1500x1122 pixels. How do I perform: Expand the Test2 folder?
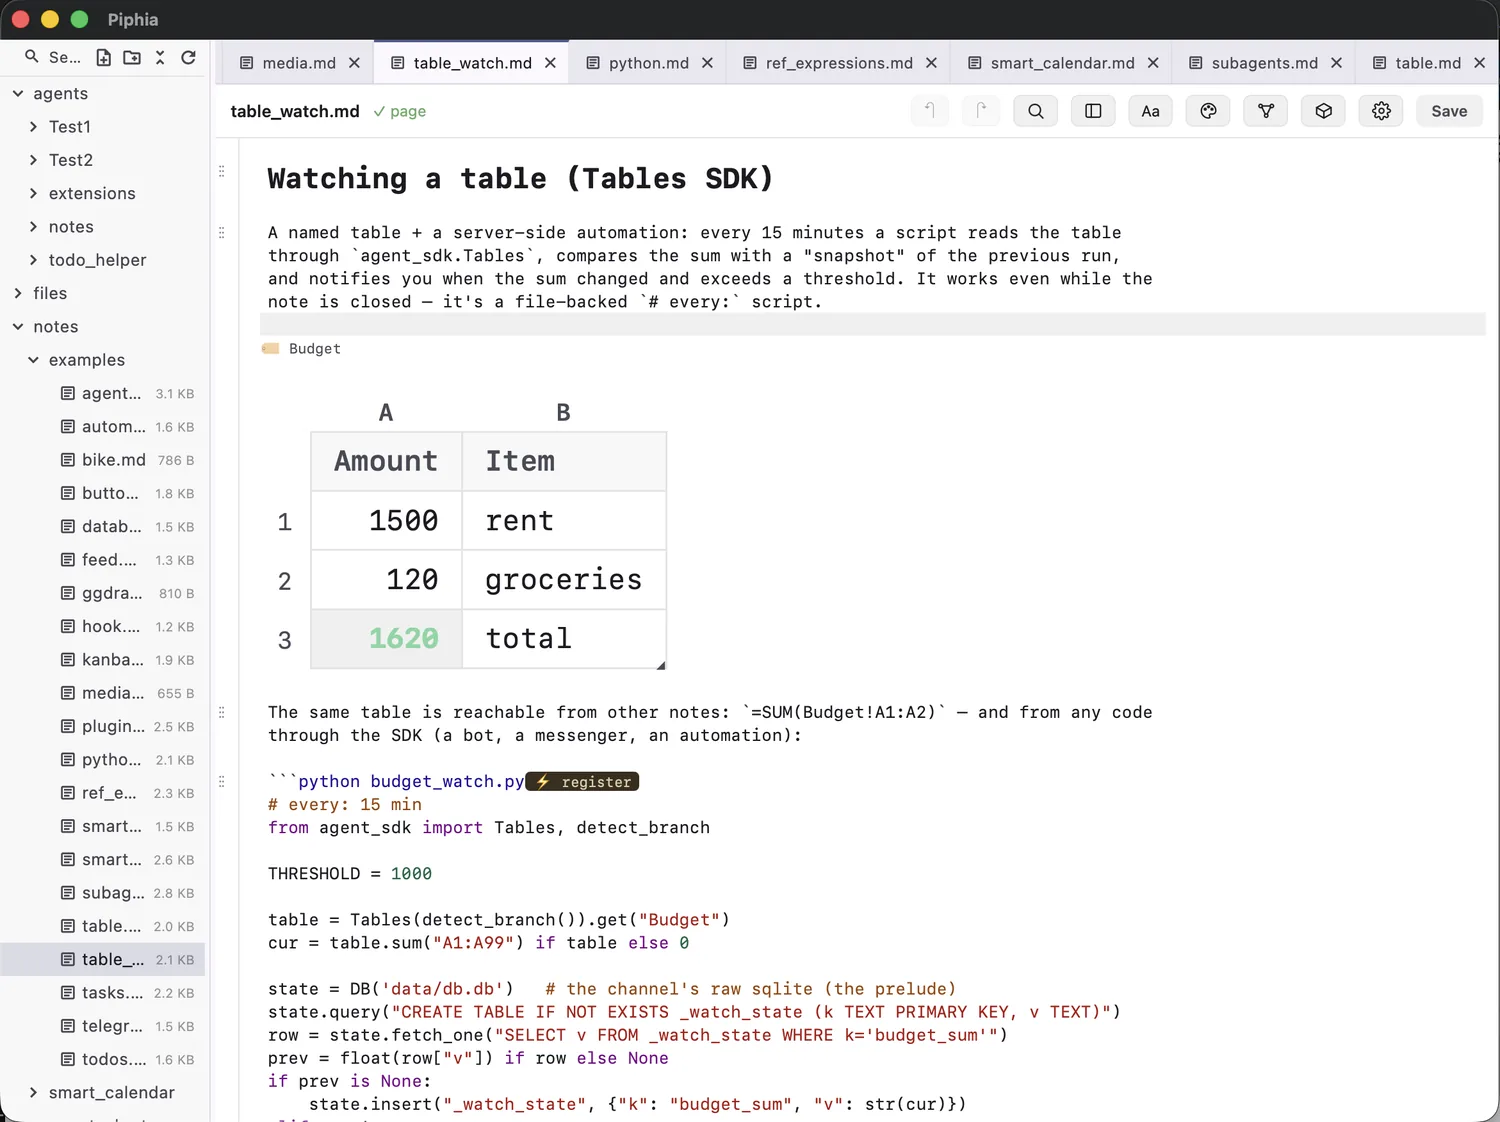[x=33, y=160]
